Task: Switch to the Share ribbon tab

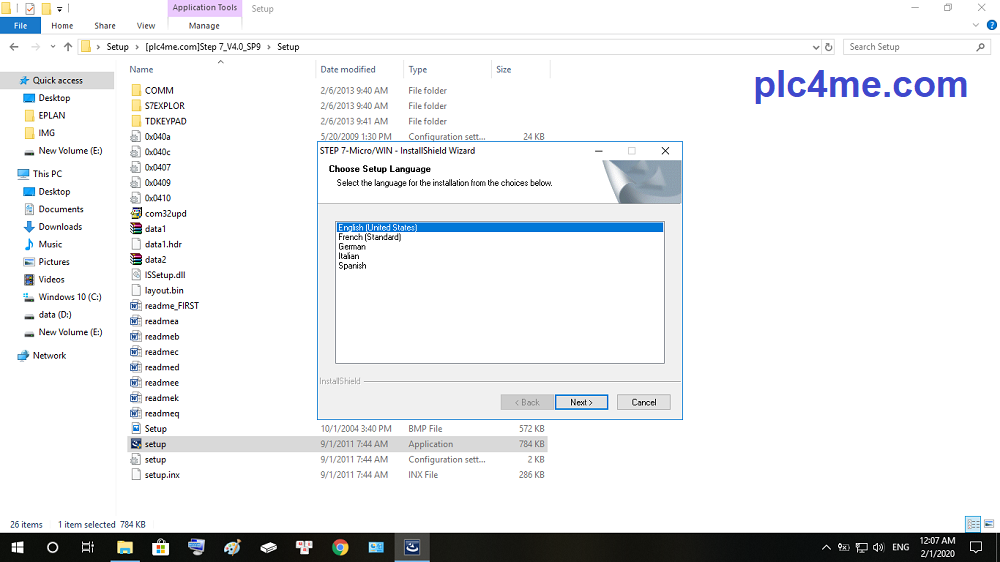Action: [105, 26]
